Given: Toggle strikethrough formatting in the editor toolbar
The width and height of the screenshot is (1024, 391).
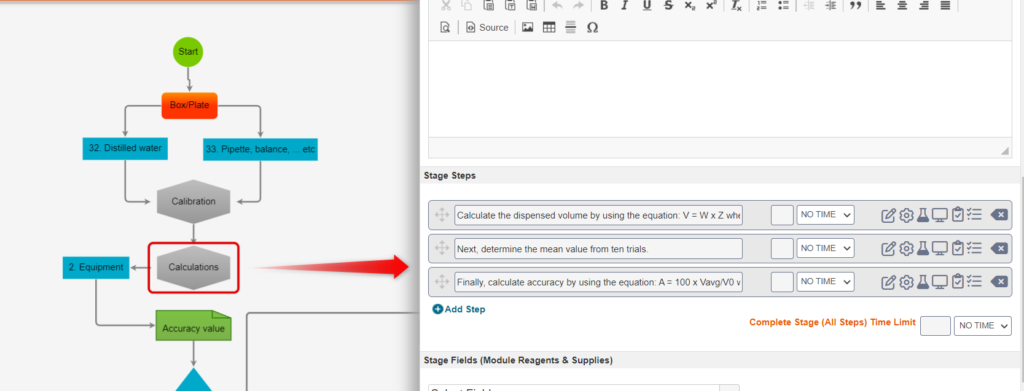Looking at the screenshot, I should (x=667, y=5).
